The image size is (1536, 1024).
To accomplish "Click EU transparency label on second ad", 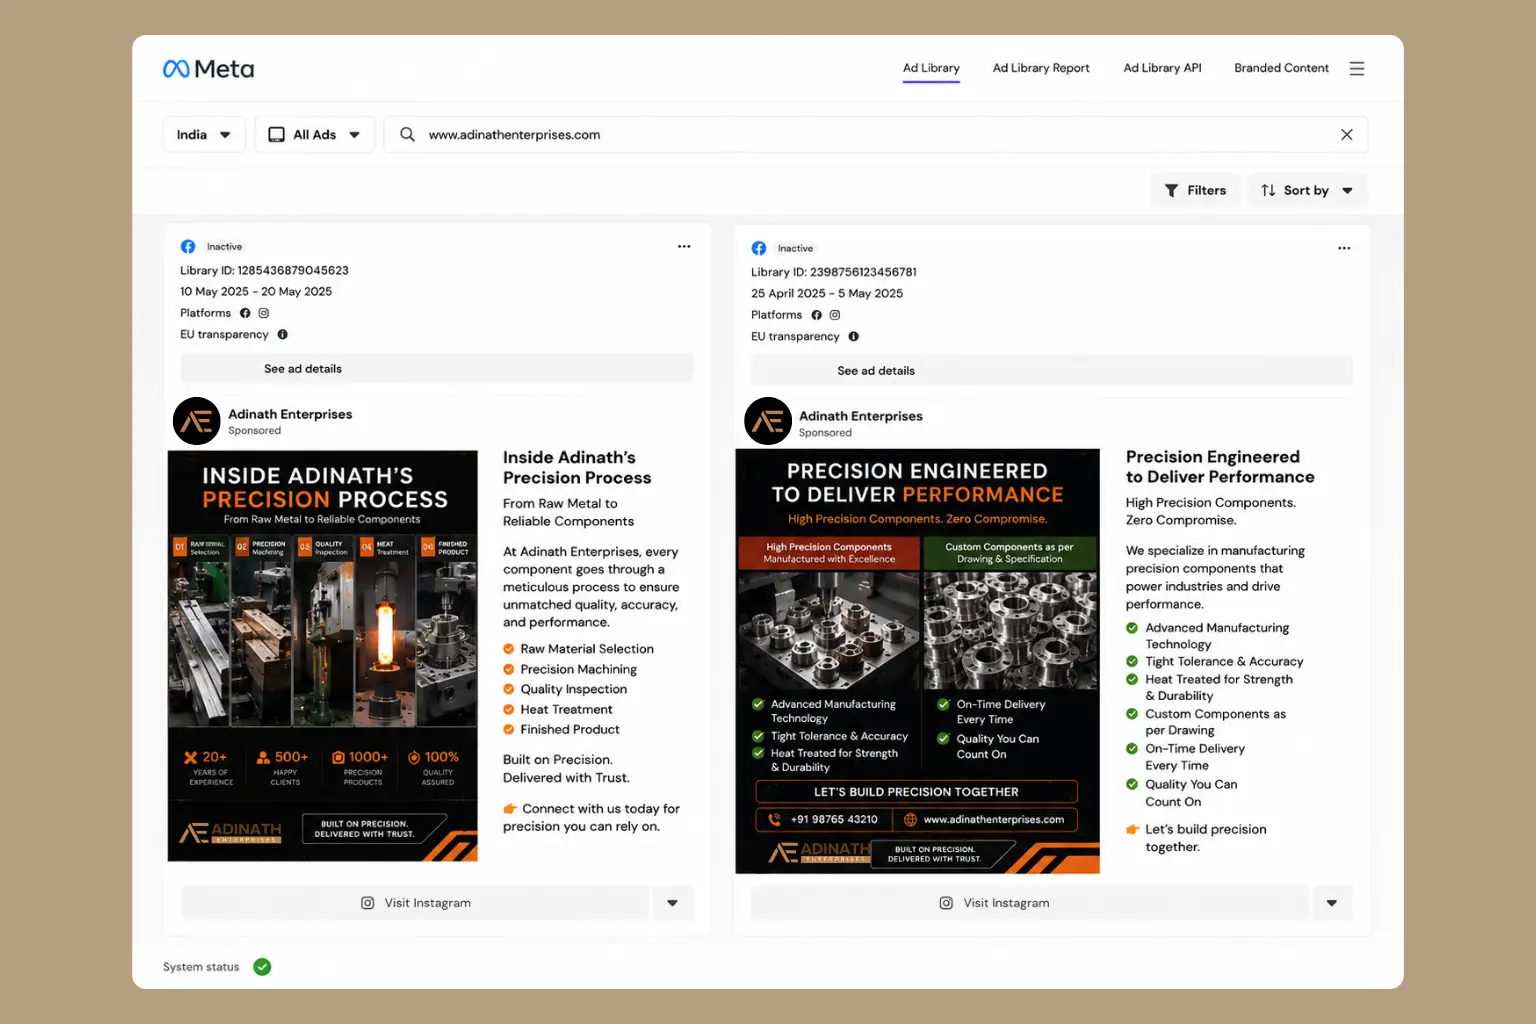I will tap(795, 336).
